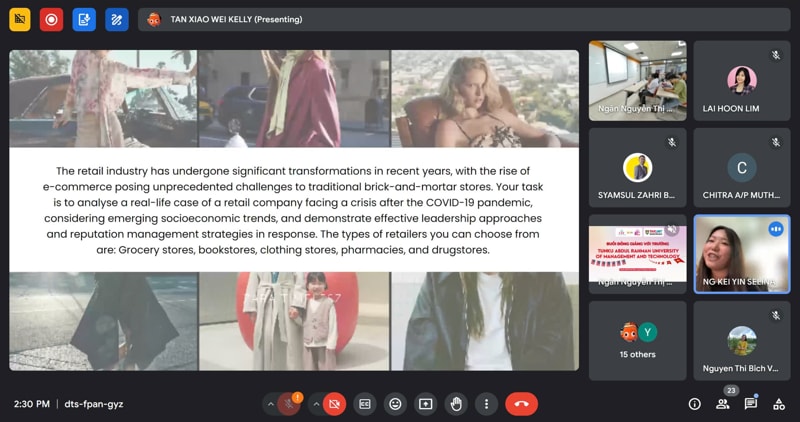The height and width of the screenshot is (422, 800).
Task: Show the participants list panel
Action: pos(723,404)
